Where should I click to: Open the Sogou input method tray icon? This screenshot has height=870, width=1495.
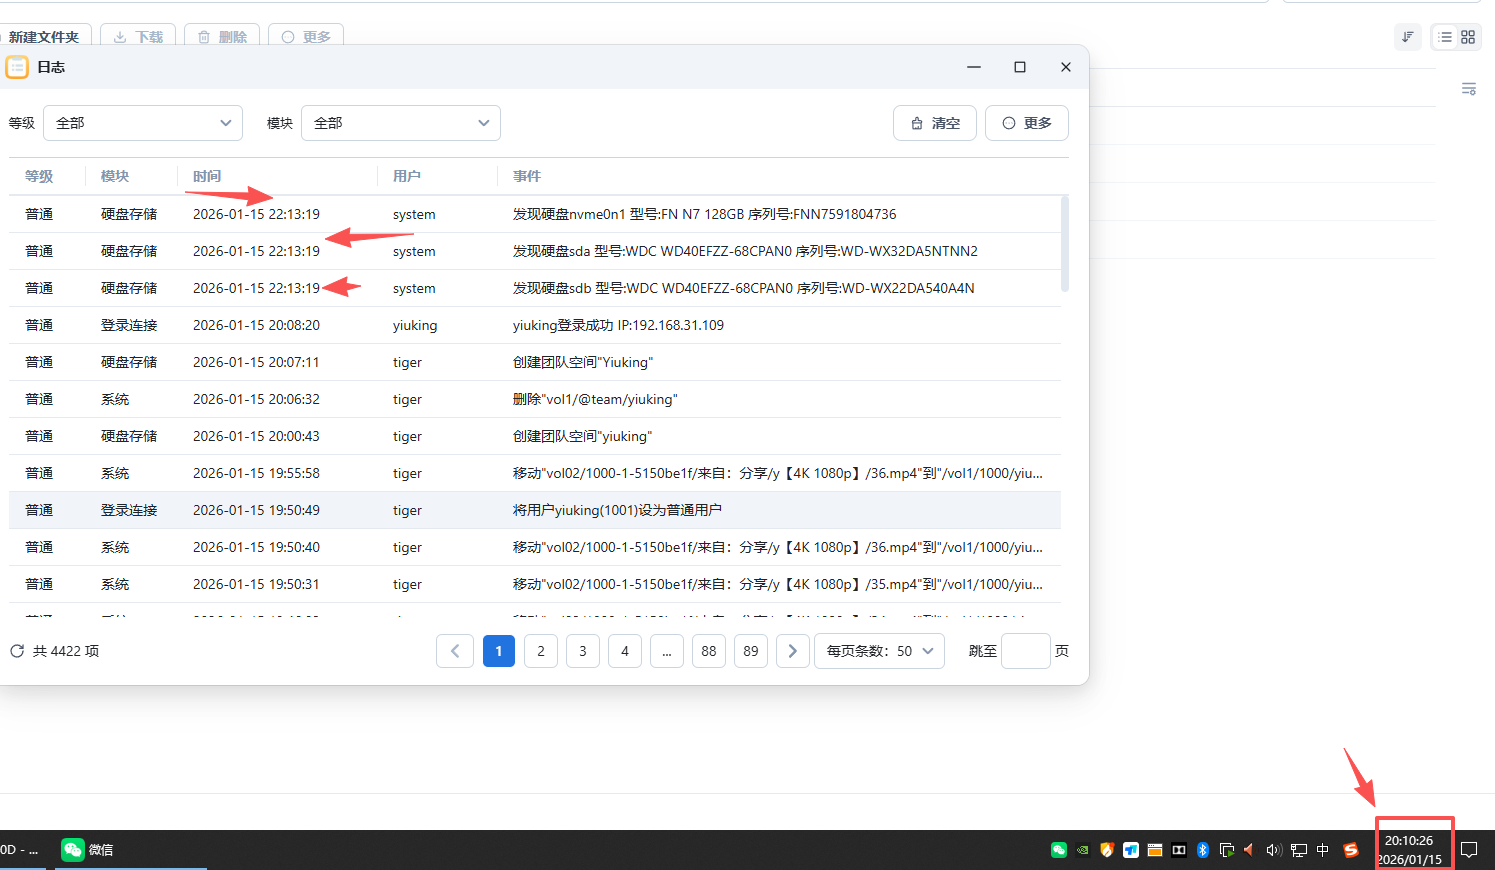pyautogui.click(x=1351, y=850)
